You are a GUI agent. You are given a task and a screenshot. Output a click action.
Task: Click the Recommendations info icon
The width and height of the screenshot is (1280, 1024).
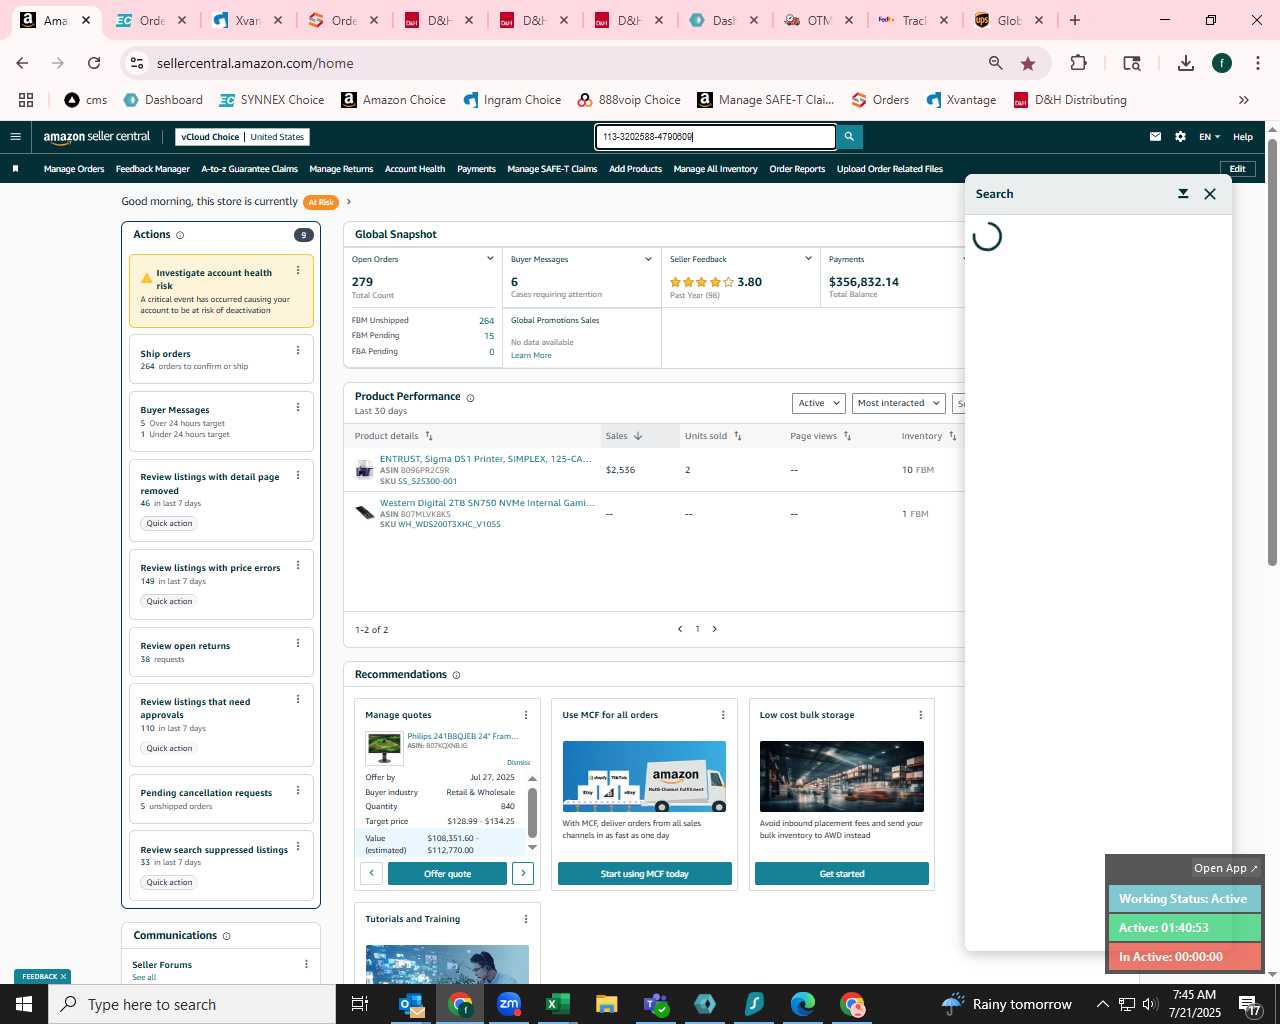456,675
